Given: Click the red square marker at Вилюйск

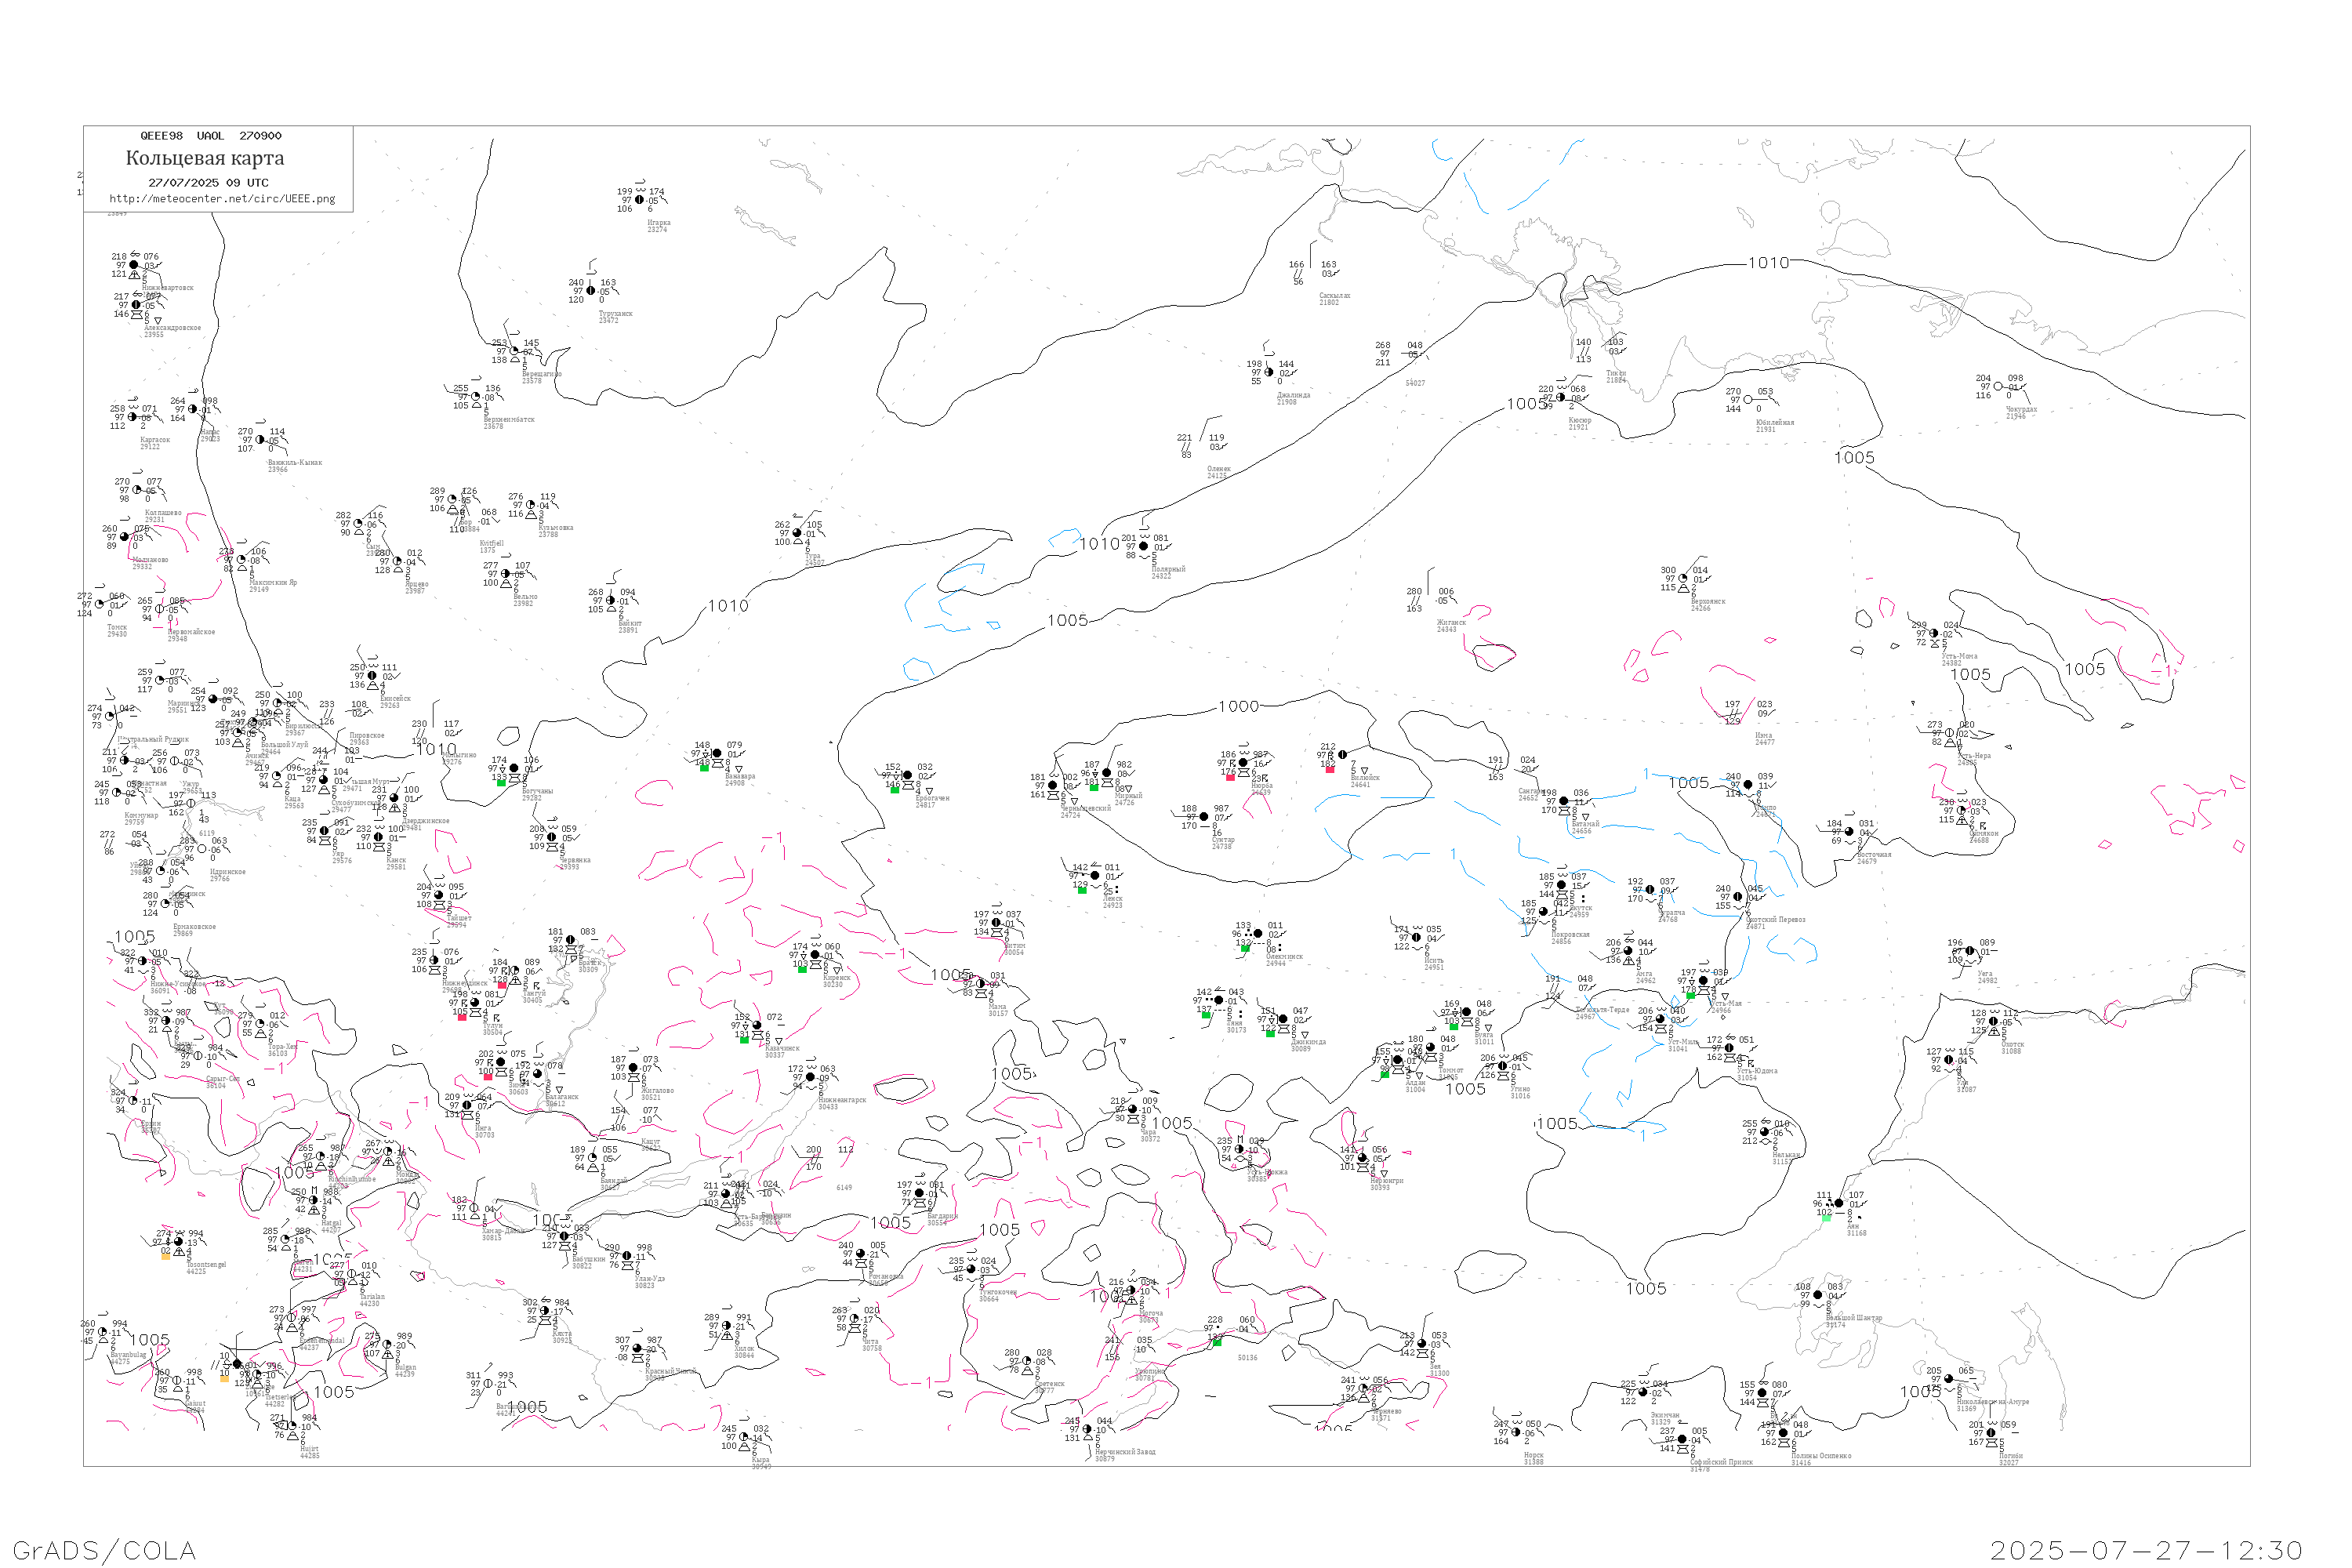Looking at the screenshot, I should click(x=1329, y=769).
